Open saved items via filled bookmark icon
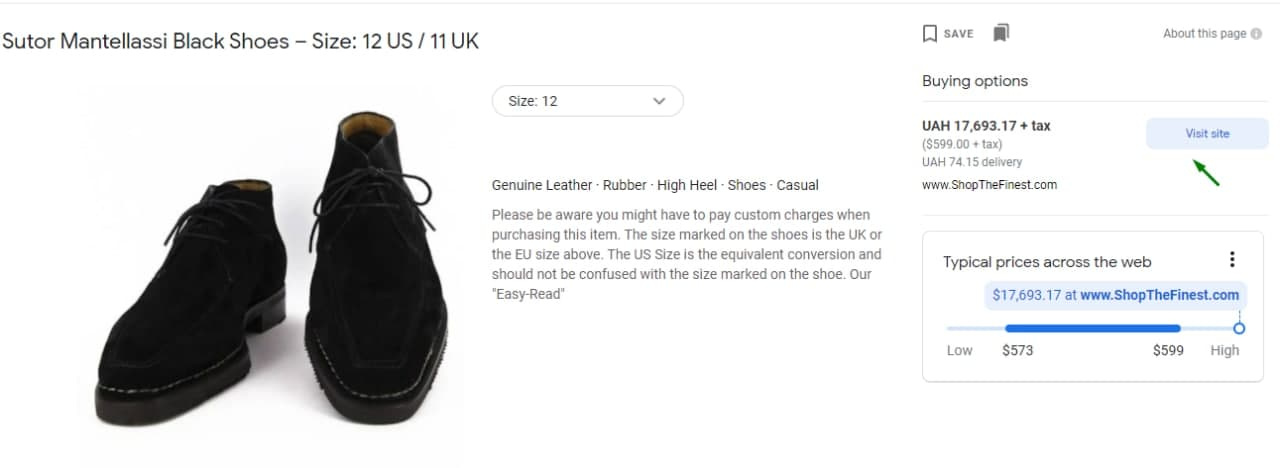This screenshot has height=468, width=1280. tap(1001, 33)
